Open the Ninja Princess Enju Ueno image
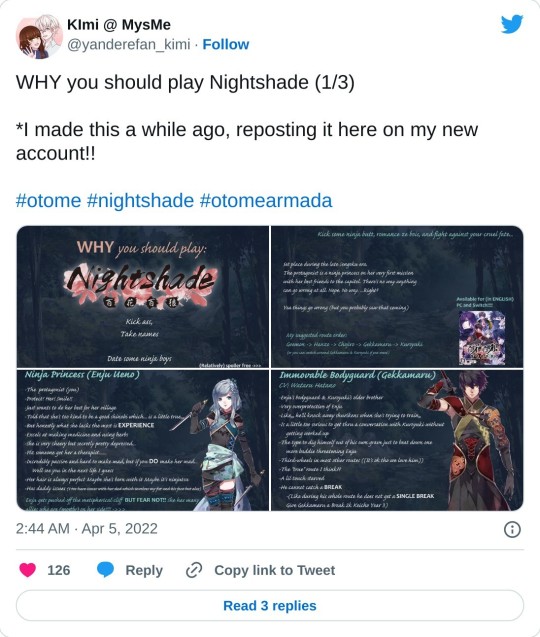The height and width of the screenshot is (637, 540). tap(143, 440)
